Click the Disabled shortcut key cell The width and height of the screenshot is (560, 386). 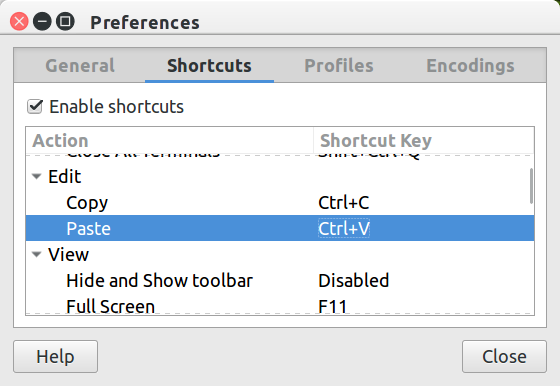tap(354, 281)
